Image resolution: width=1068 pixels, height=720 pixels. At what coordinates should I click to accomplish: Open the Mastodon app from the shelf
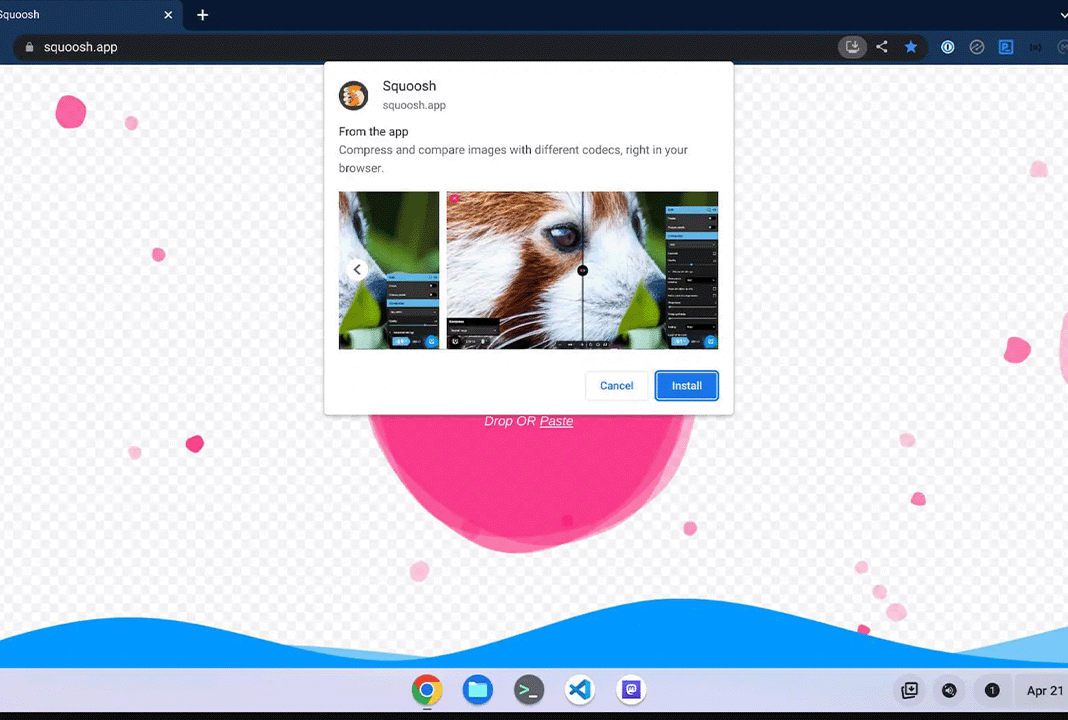click(x=631, y=690)
